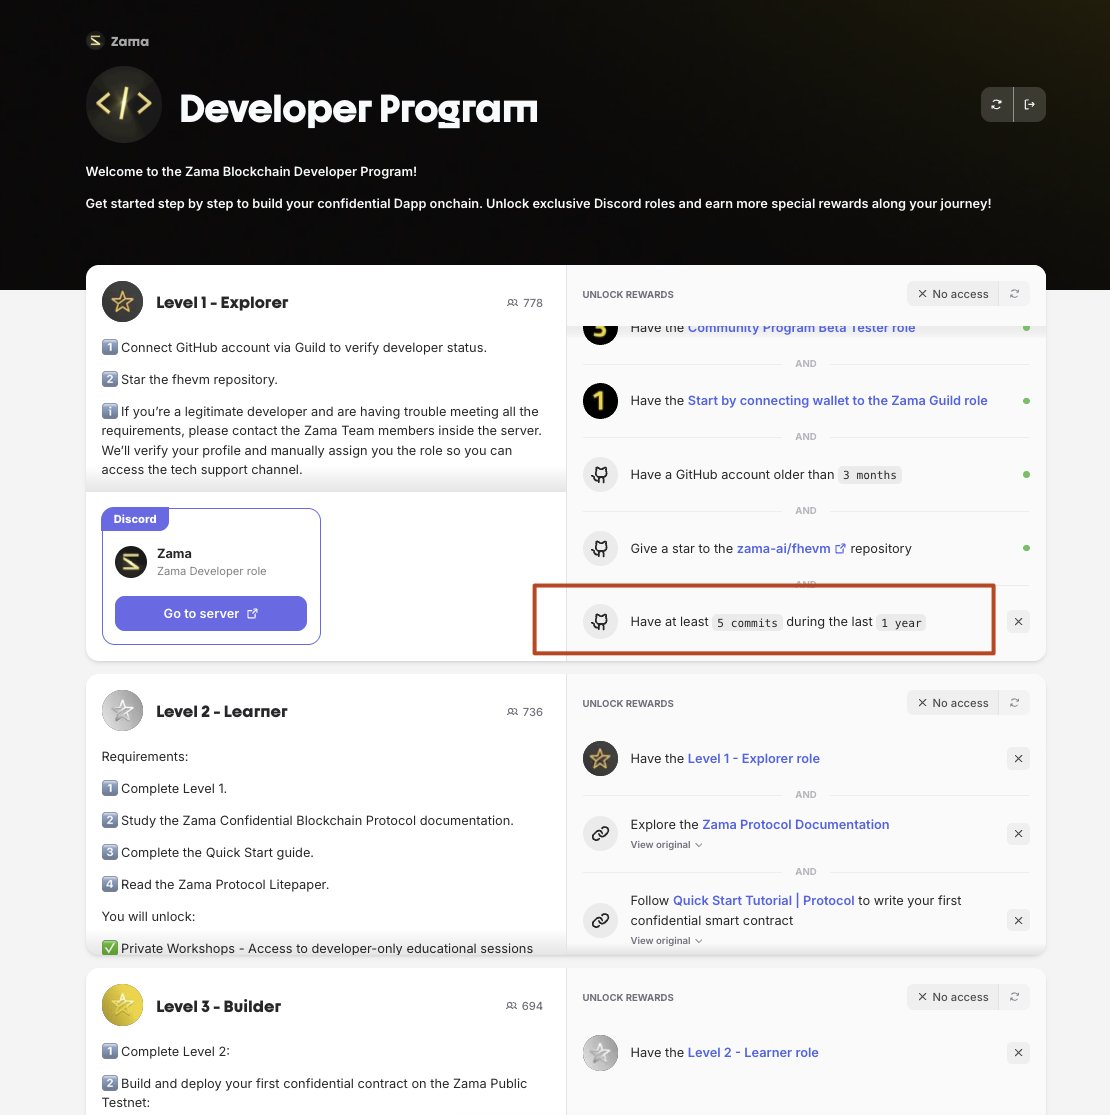Click Zama Discord server avatar in card

pyautogui.click(x=131, y=562)
